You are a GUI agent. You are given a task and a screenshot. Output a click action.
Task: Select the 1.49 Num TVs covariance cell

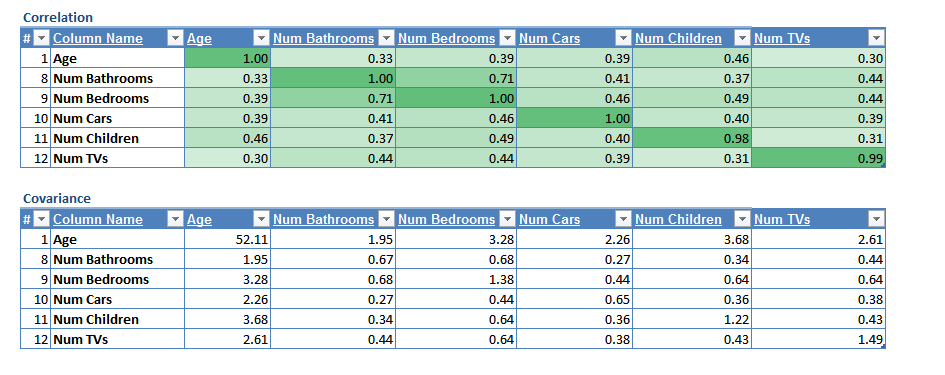point(818,339)
